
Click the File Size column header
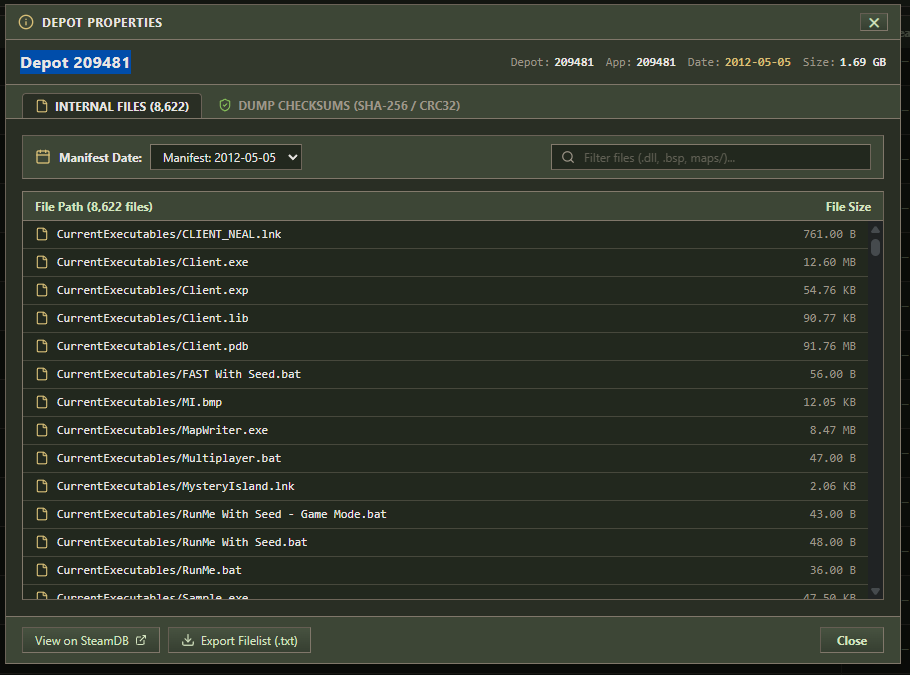[x=848, y=207]
